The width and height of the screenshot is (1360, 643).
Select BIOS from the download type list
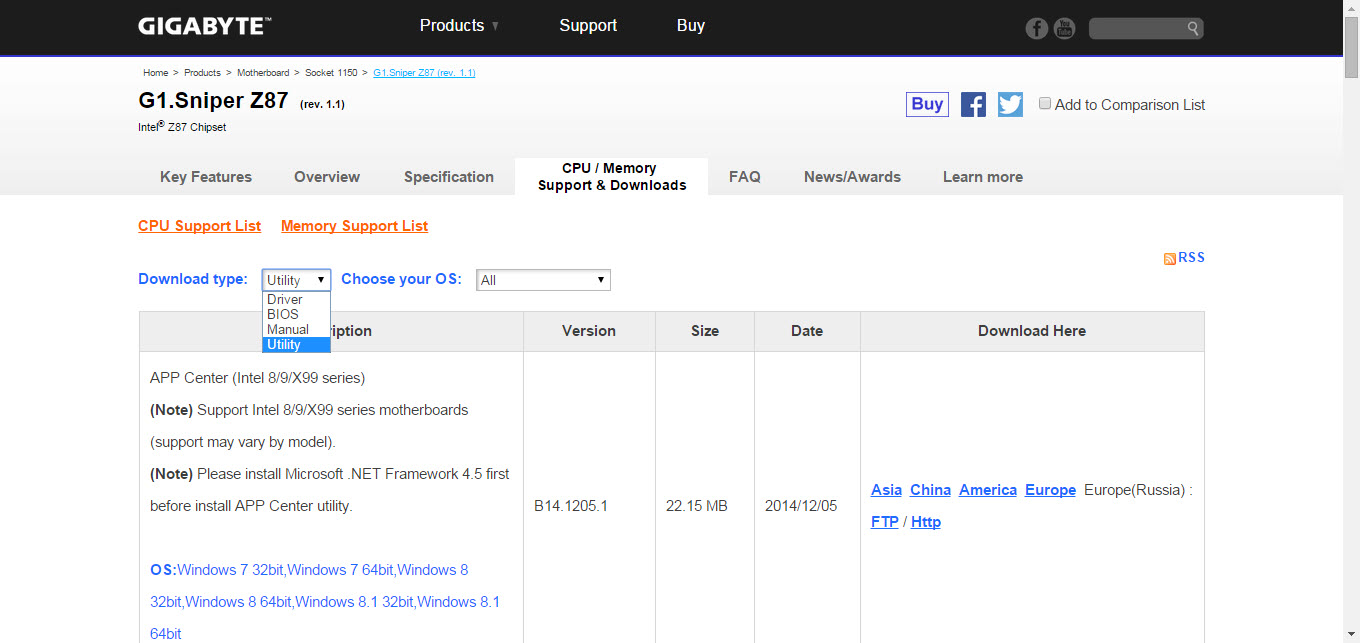(x=296, y=314)
